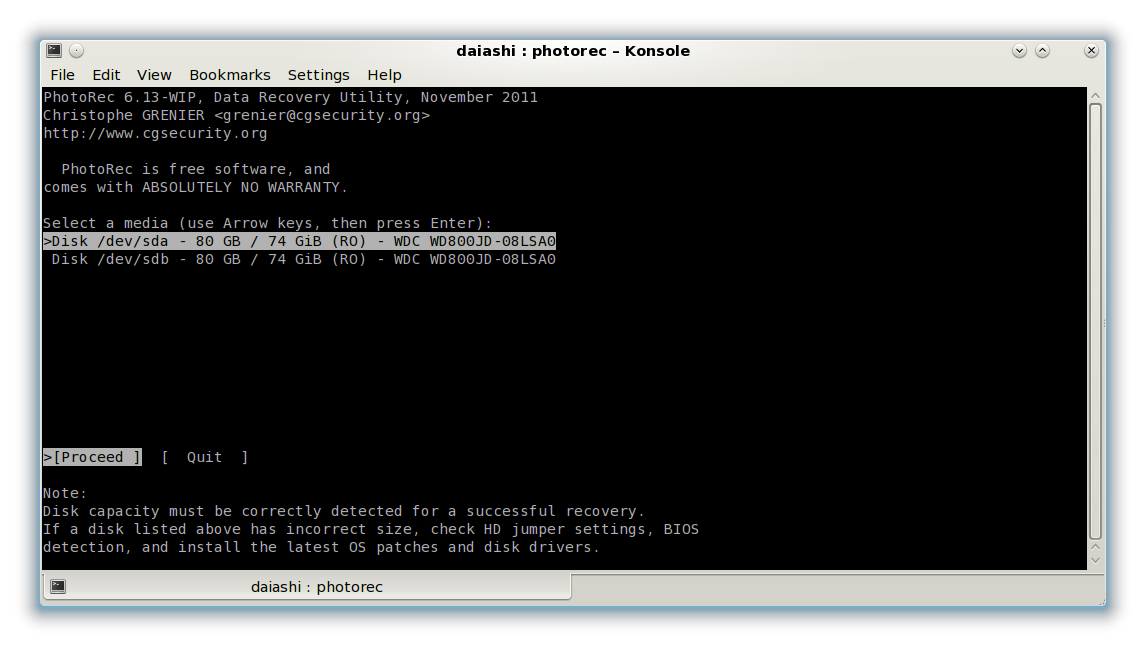This screenshot has height=646, width=1146.
Task: Click the Konsole window menu icon
Action: point(54,50)
